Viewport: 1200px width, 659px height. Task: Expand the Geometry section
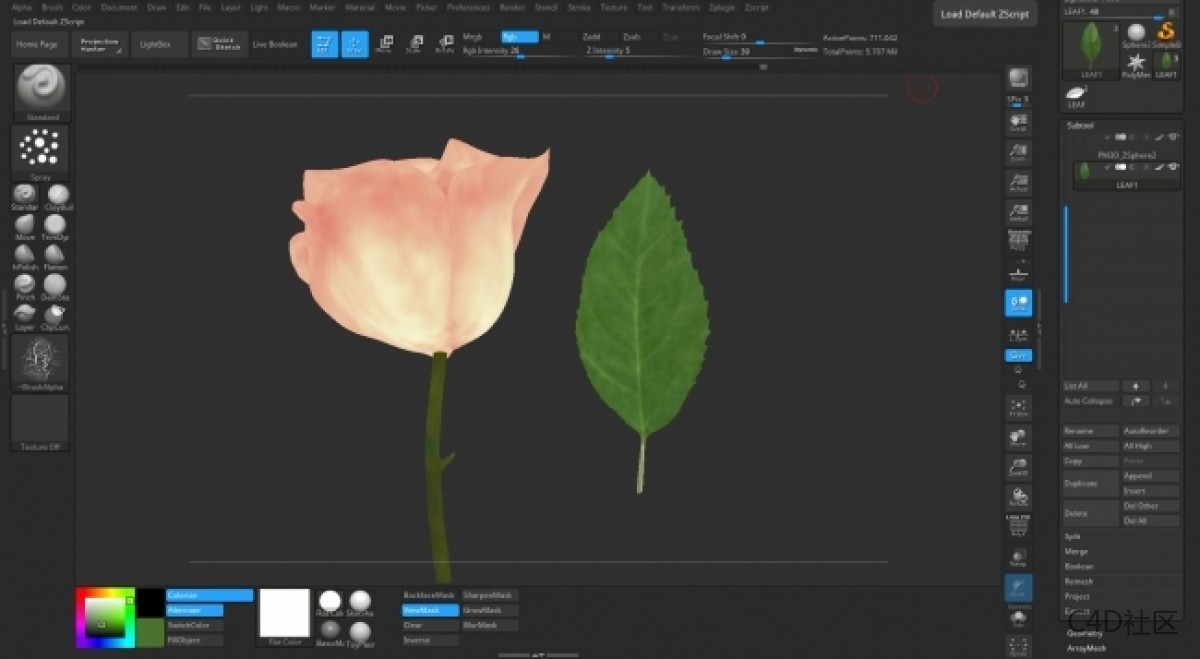[x=1084, y=633]
